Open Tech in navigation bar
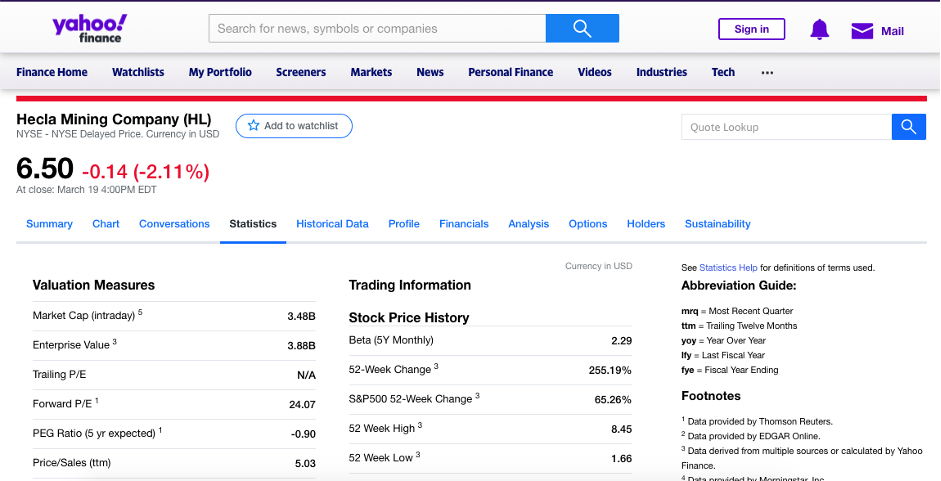 [723, 72]
